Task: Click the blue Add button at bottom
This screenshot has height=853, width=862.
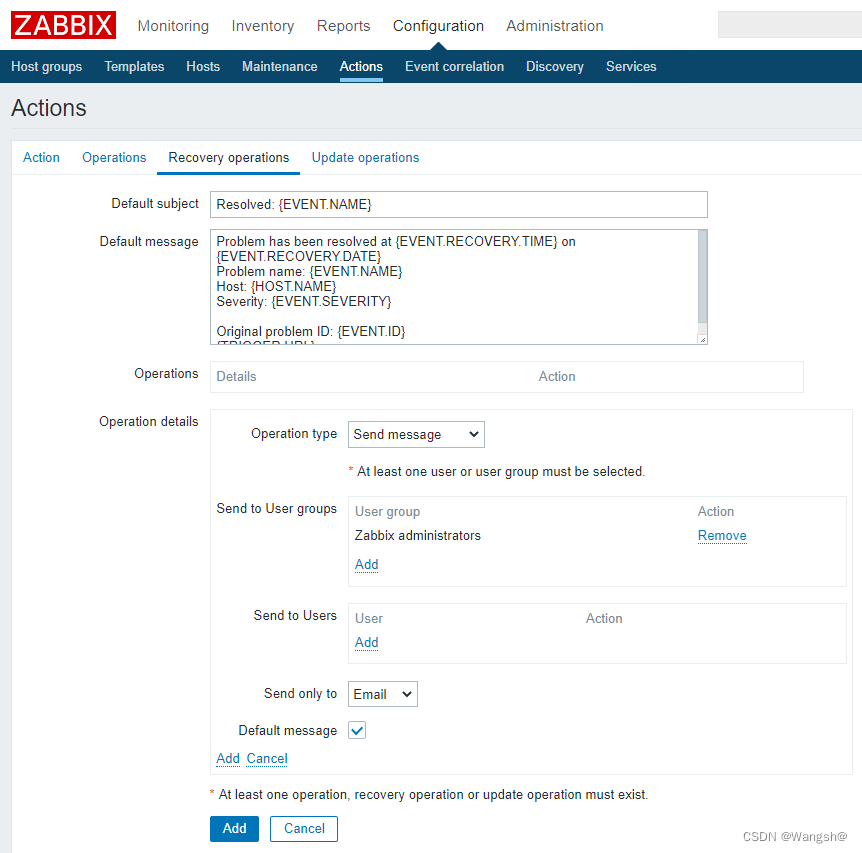Action: pos(233,828)
